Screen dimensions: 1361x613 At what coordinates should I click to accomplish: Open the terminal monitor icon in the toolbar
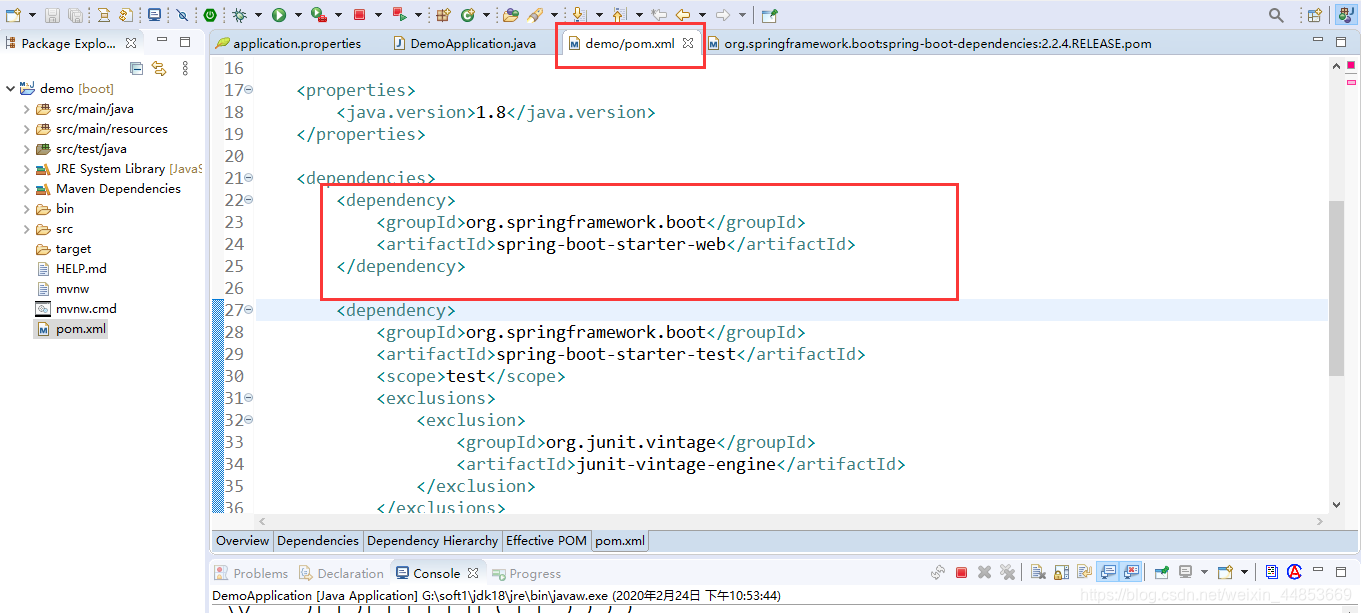point(154,15)
